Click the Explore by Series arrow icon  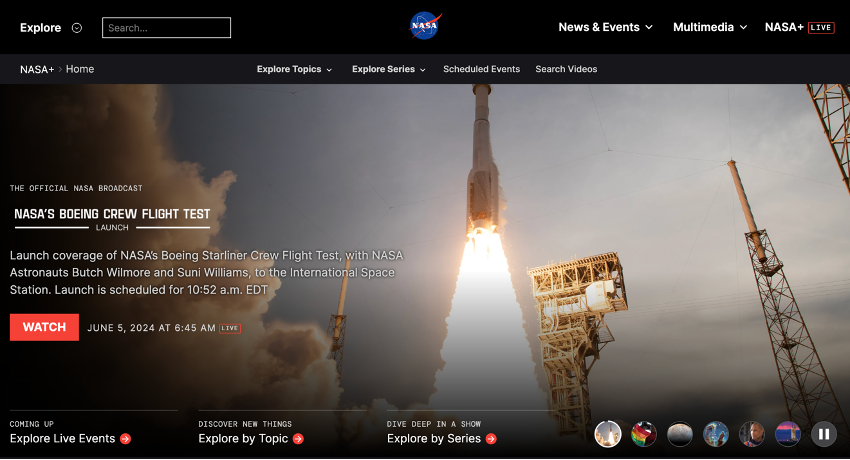pyautogui.click(x=491, y=439)
